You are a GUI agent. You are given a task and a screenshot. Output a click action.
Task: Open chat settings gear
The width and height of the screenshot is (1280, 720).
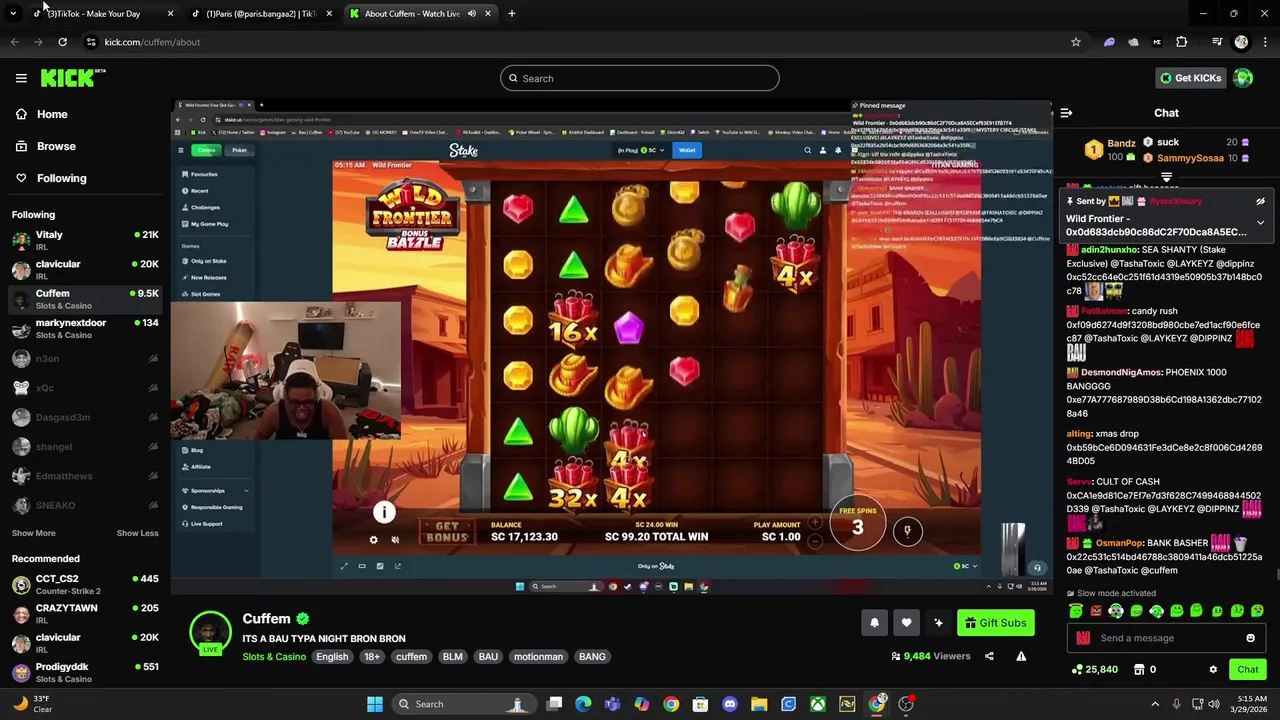(x=1213, y=670)
